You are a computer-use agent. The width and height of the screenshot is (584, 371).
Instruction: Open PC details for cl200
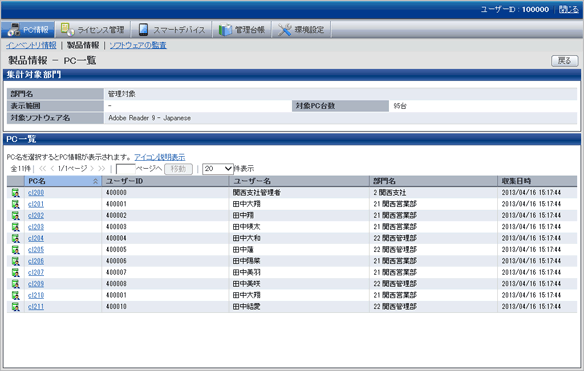tap(36, 193)
